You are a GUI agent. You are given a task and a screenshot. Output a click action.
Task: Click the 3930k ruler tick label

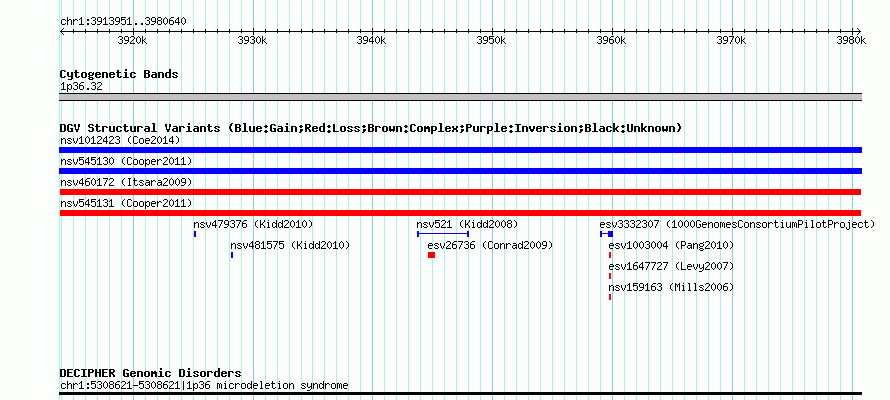253,41
